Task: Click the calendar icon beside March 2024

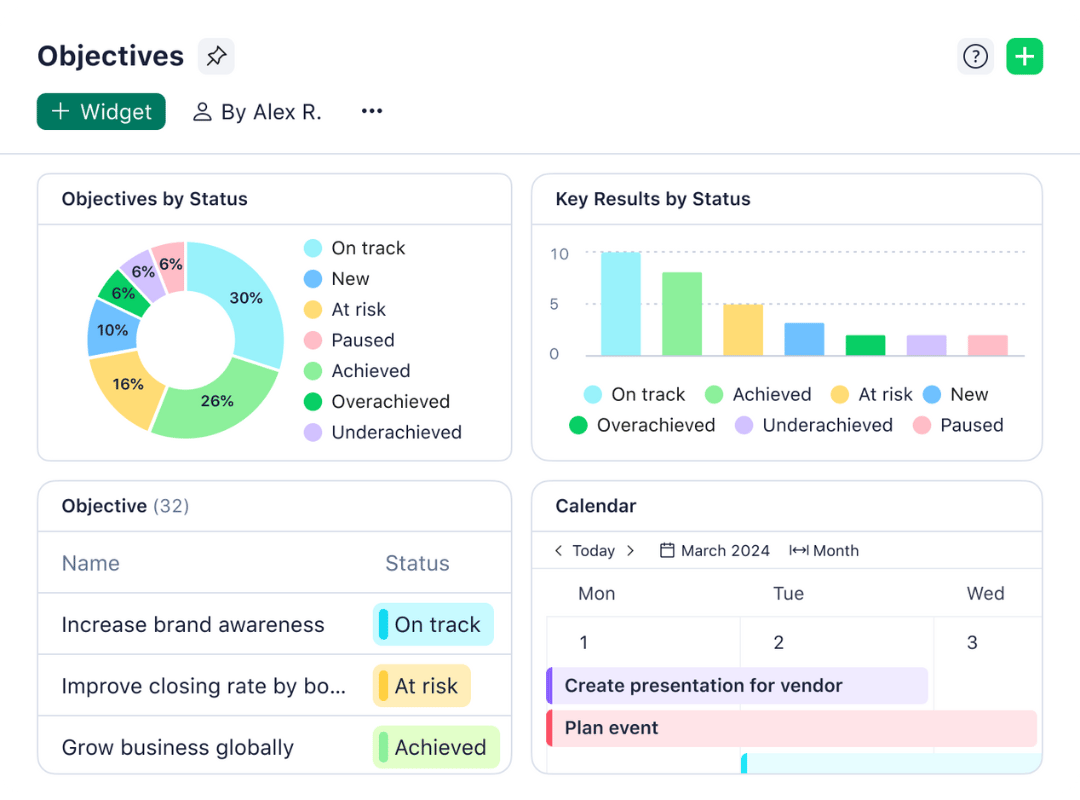Action: pos(666,550)
